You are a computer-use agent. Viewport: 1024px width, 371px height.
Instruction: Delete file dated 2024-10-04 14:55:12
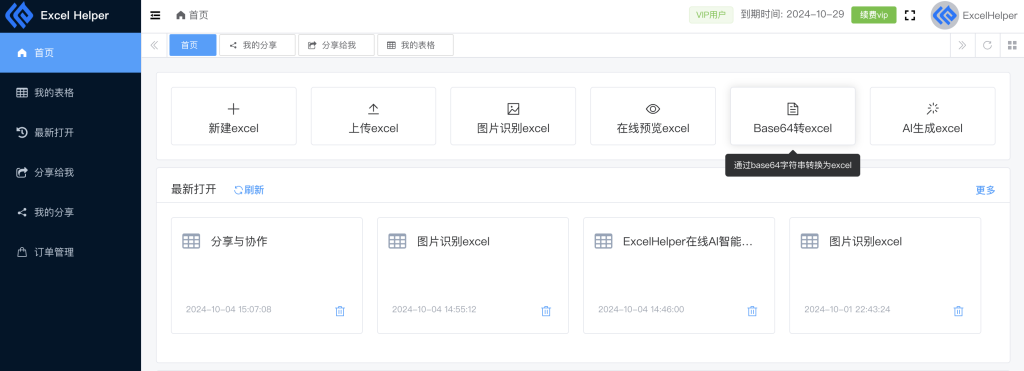(546, 311)
